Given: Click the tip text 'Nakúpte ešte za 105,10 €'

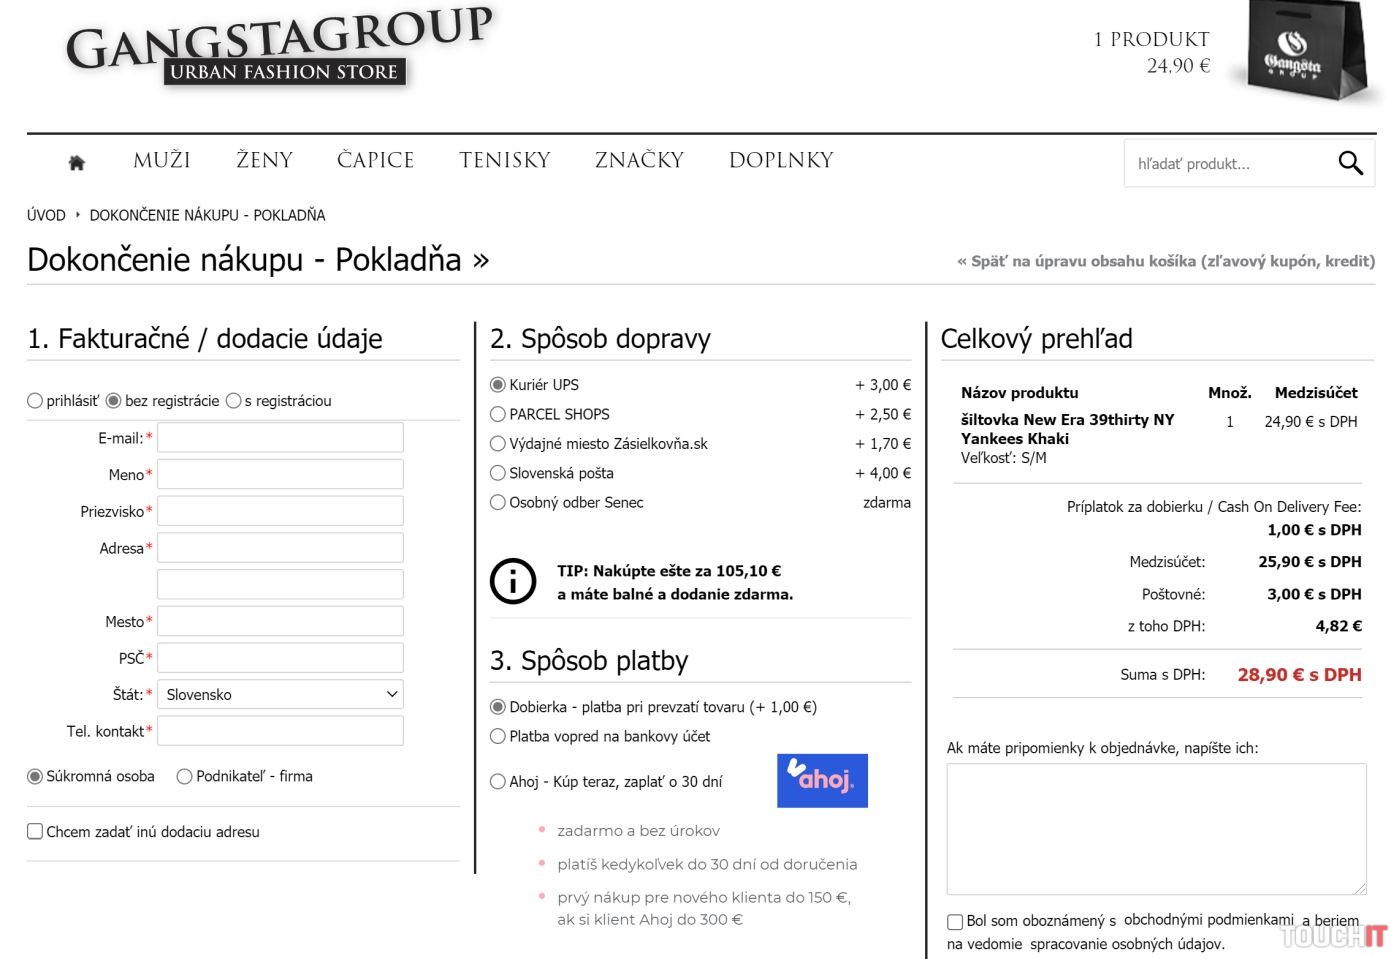Looking at the screenshot, I should (x=687, y=571).
